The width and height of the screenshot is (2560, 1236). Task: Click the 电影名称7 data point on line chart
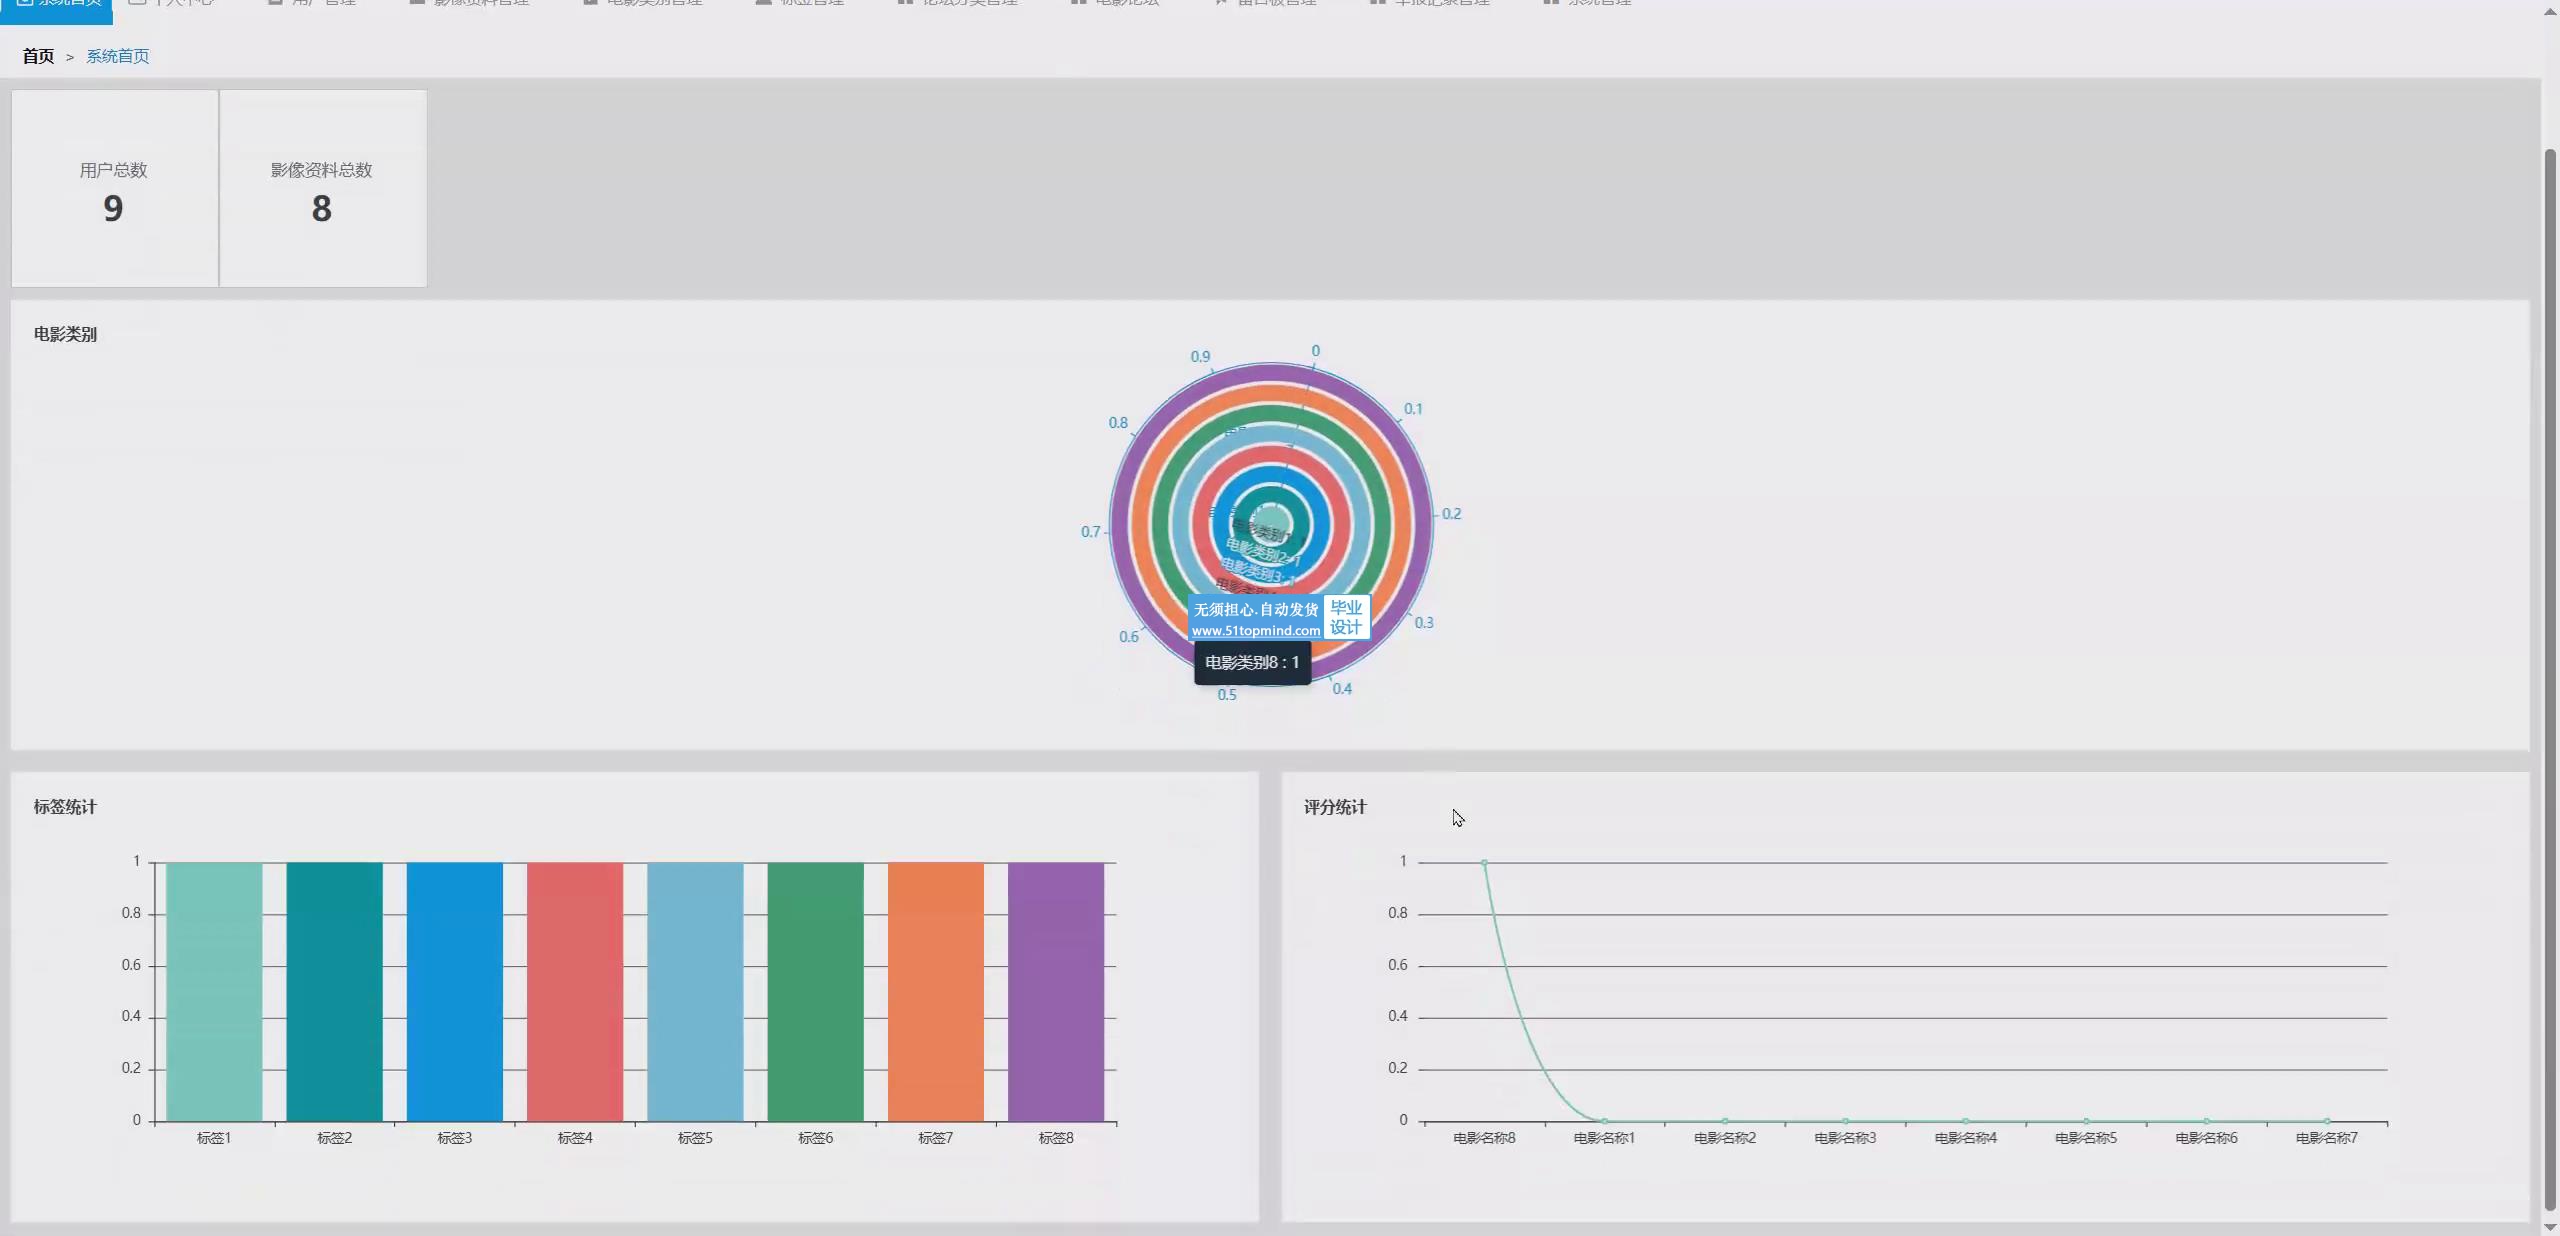2326,1121
